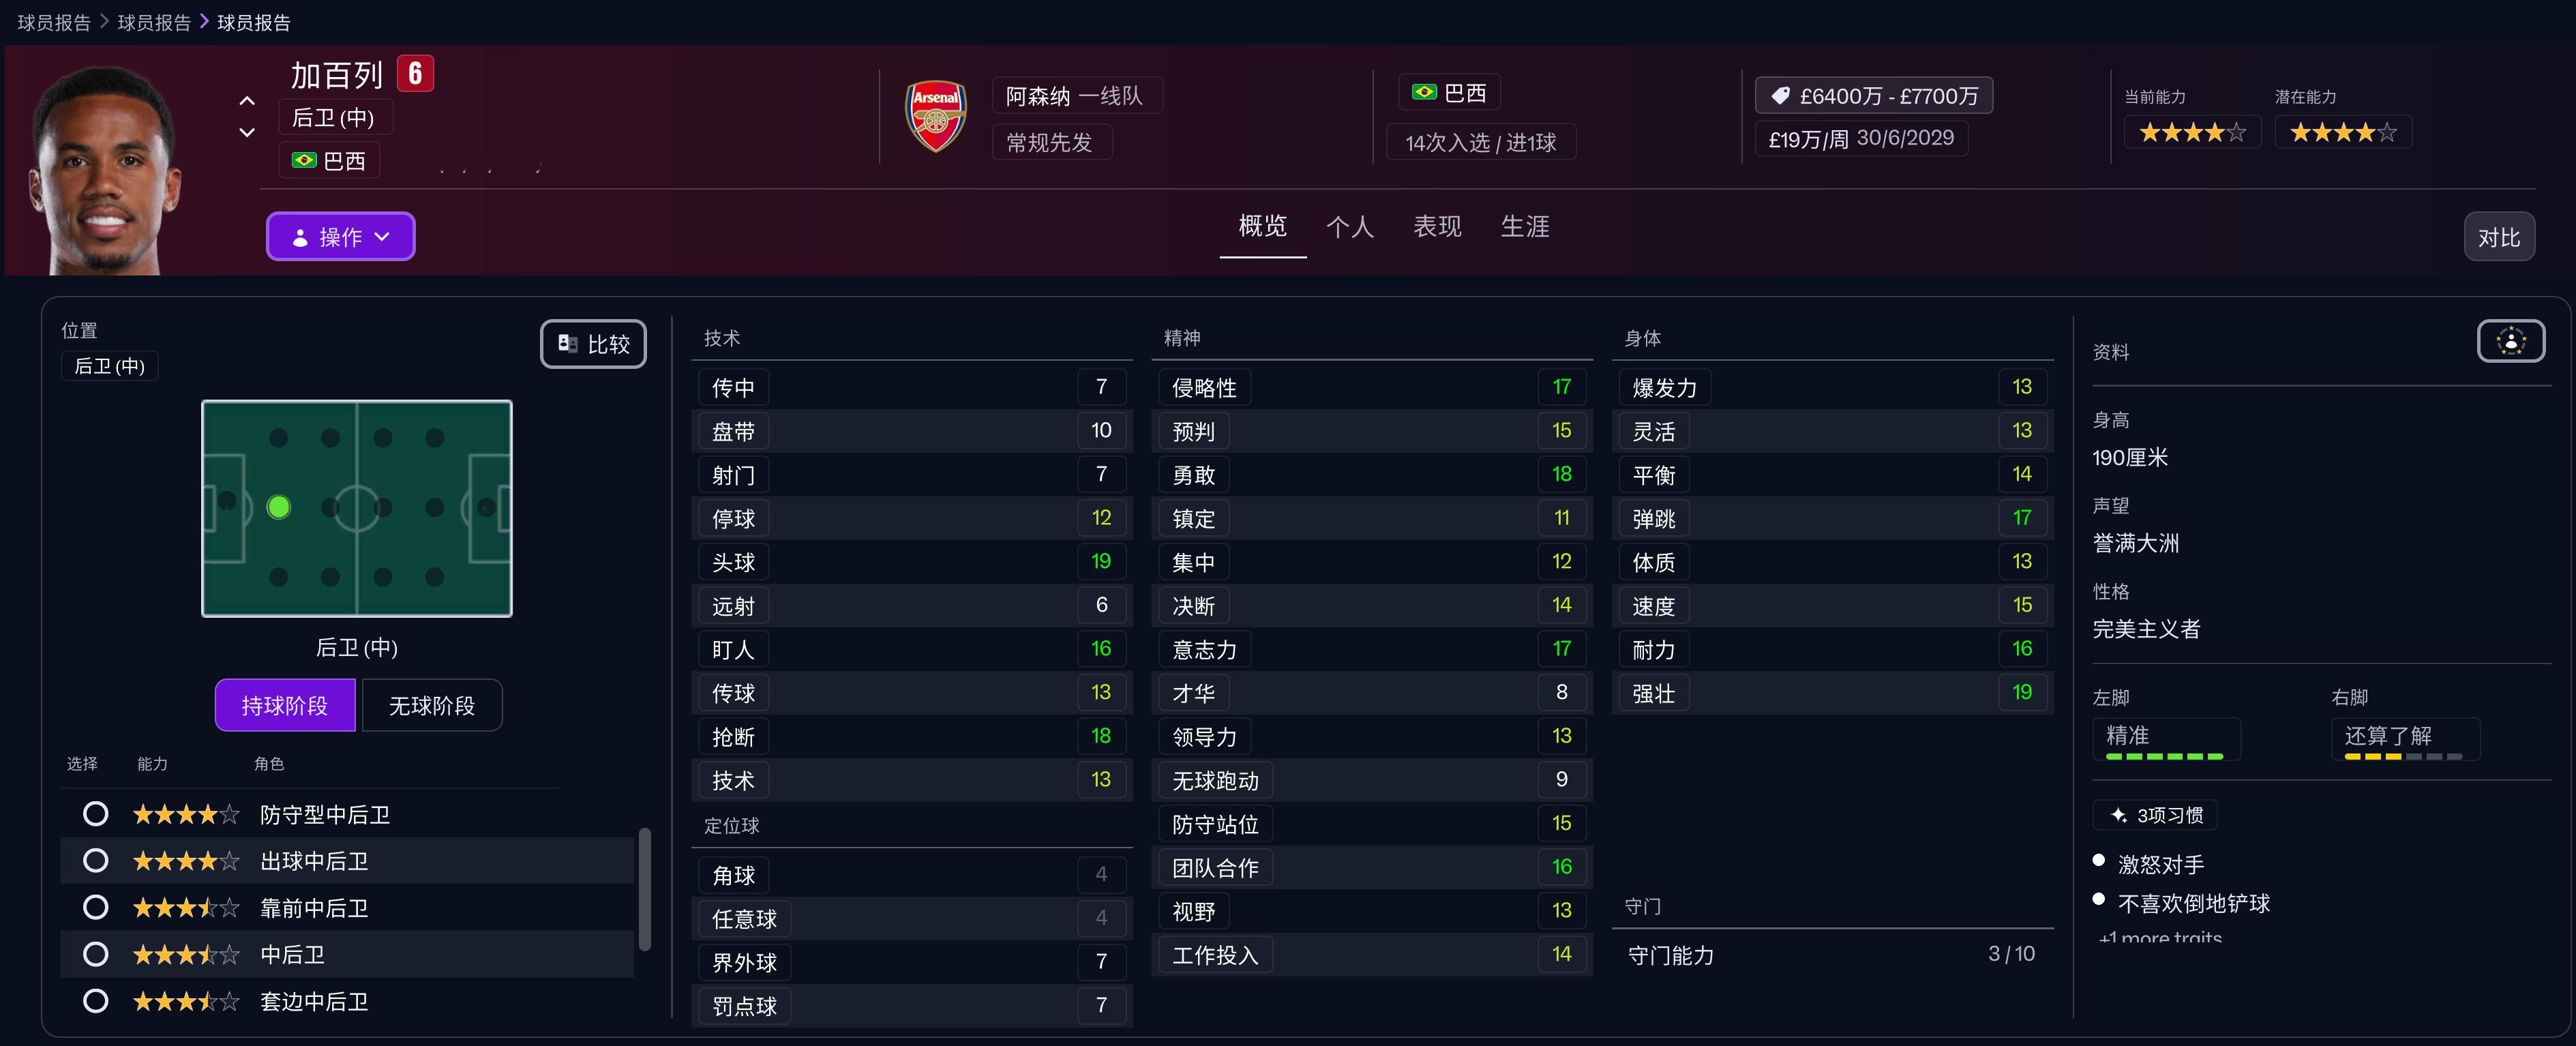Select the 套边中后卫 role radio button
The height and width of the screenshot is (1046, 2576).
[x=95, y=1001]
